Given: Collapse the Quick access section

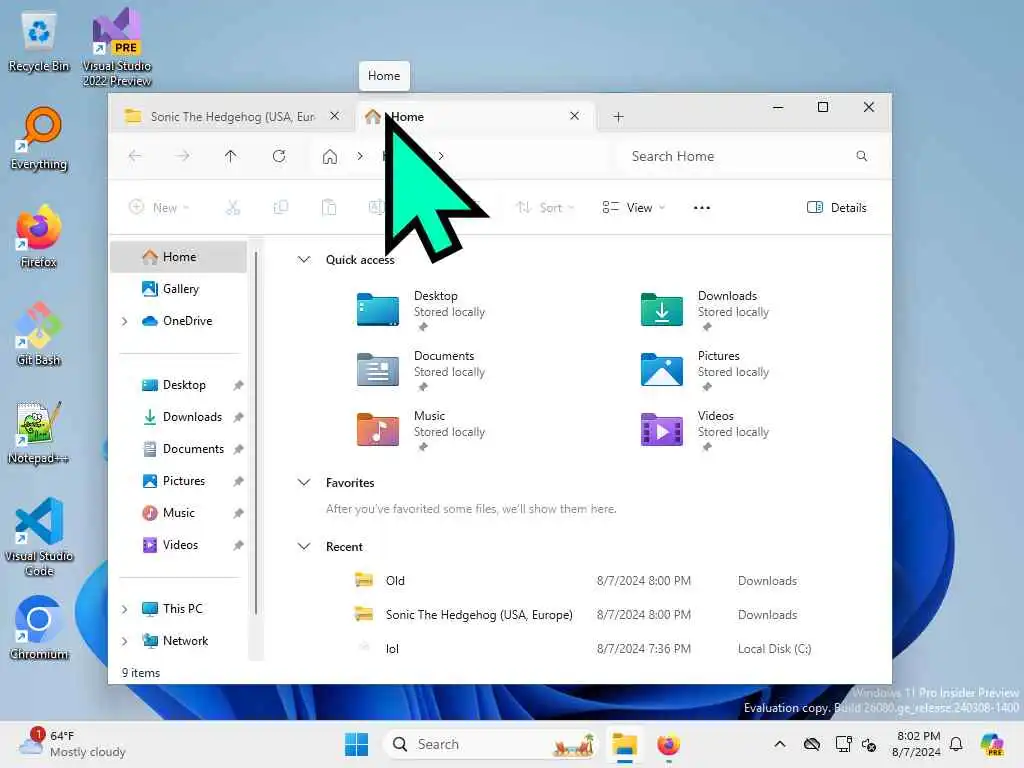Looking at the screenshot, I should [x=304, y=259].
